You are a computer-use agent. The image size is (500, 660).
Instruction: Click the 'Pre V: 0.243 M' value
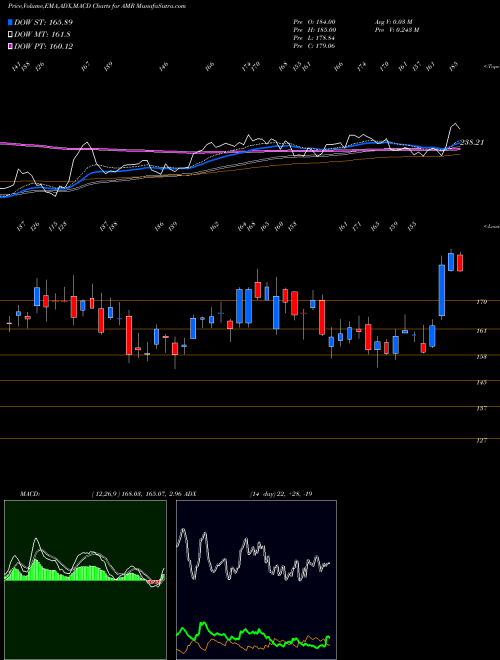tap(396, 30)
